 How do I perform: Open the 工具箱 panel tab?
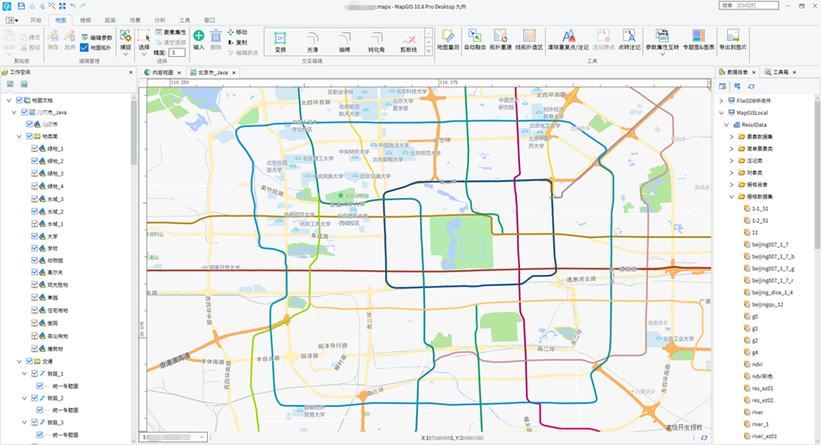pos(780,72)
